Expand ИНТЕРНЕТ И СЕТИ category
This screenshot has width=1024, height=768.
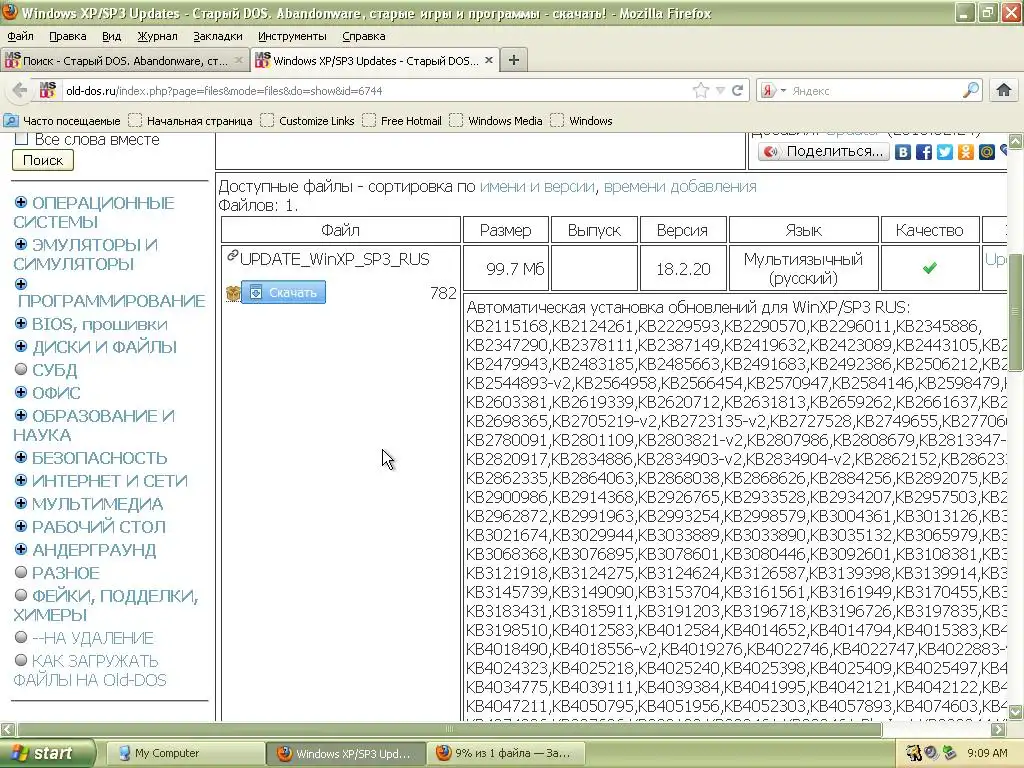pyautogui.click(x=21, y=480)
